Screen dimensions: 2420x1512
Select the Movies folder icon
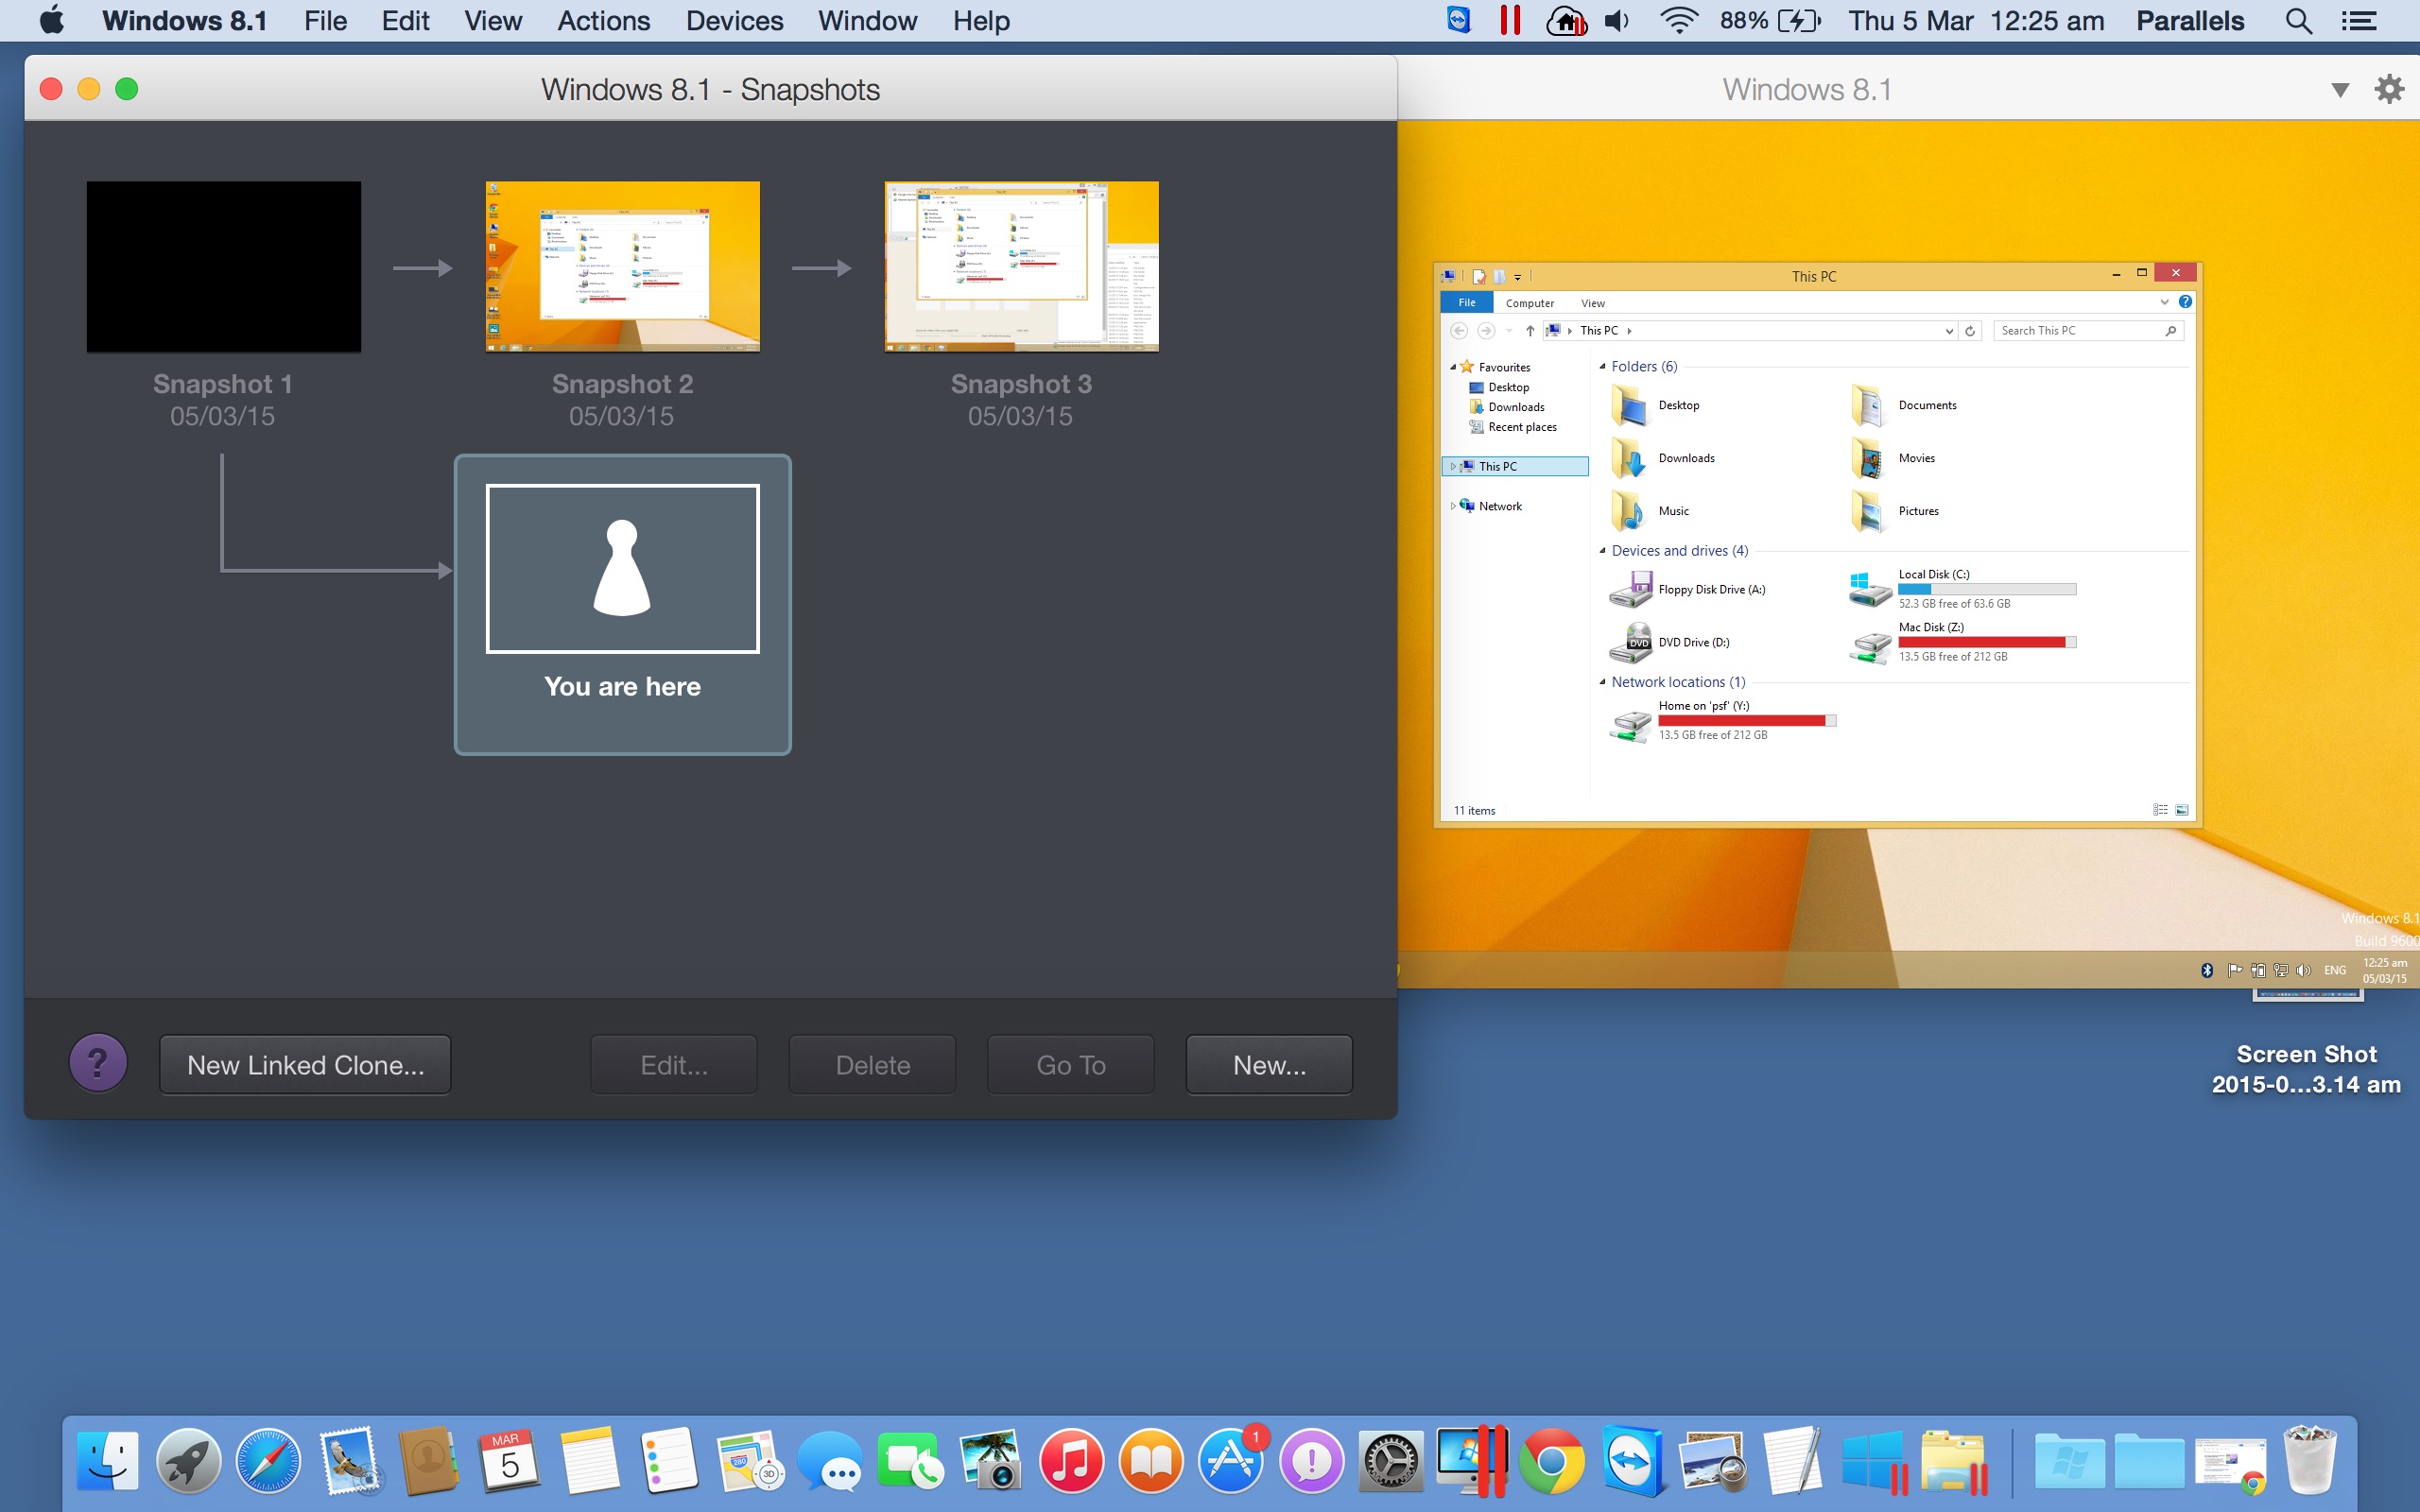(x=1867, y=458)
